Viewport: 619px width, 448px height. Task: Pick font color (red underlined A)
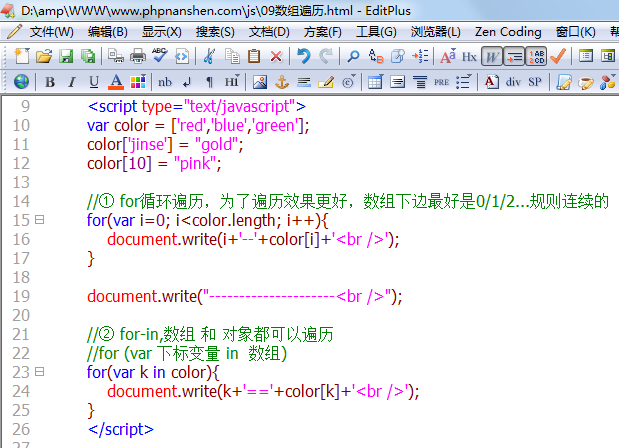coord(116,82)
